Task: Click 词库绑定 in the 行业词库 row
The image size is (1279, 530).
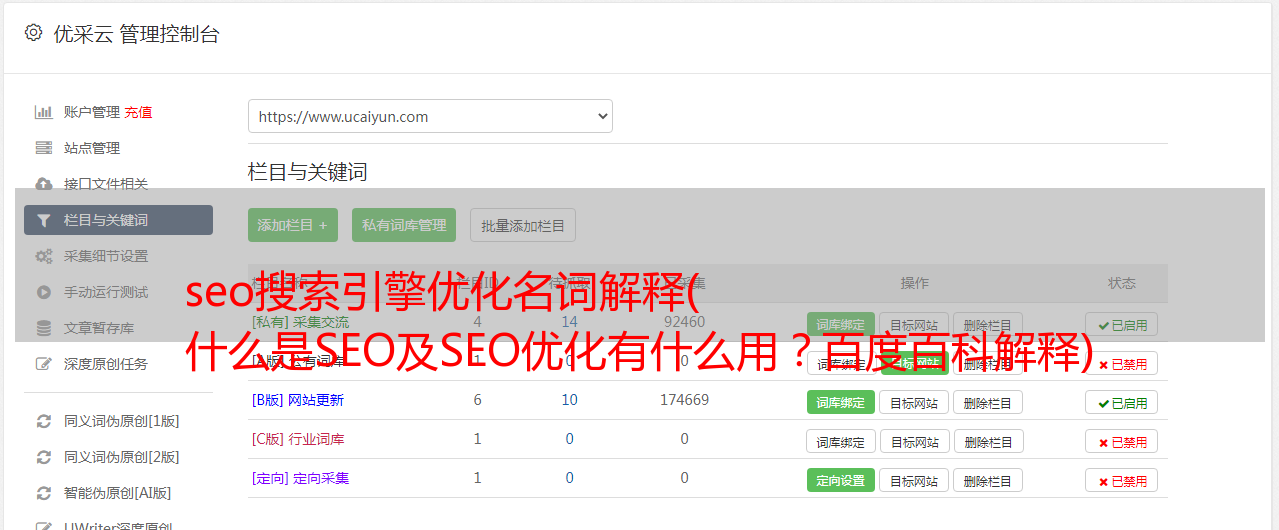Action: coord(841,442)
